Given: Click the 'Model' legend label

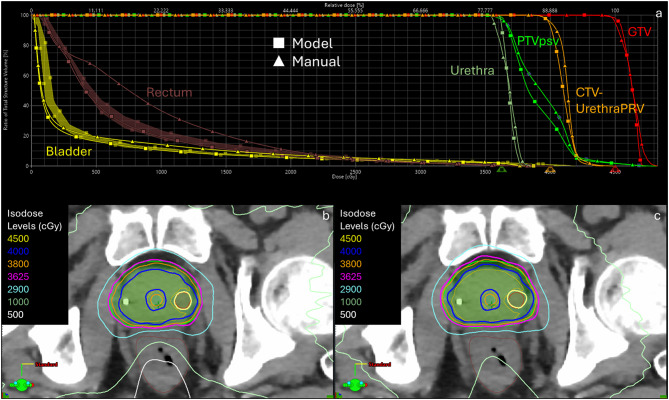Looking at the screenshot, I should click(x=312, y=43).
